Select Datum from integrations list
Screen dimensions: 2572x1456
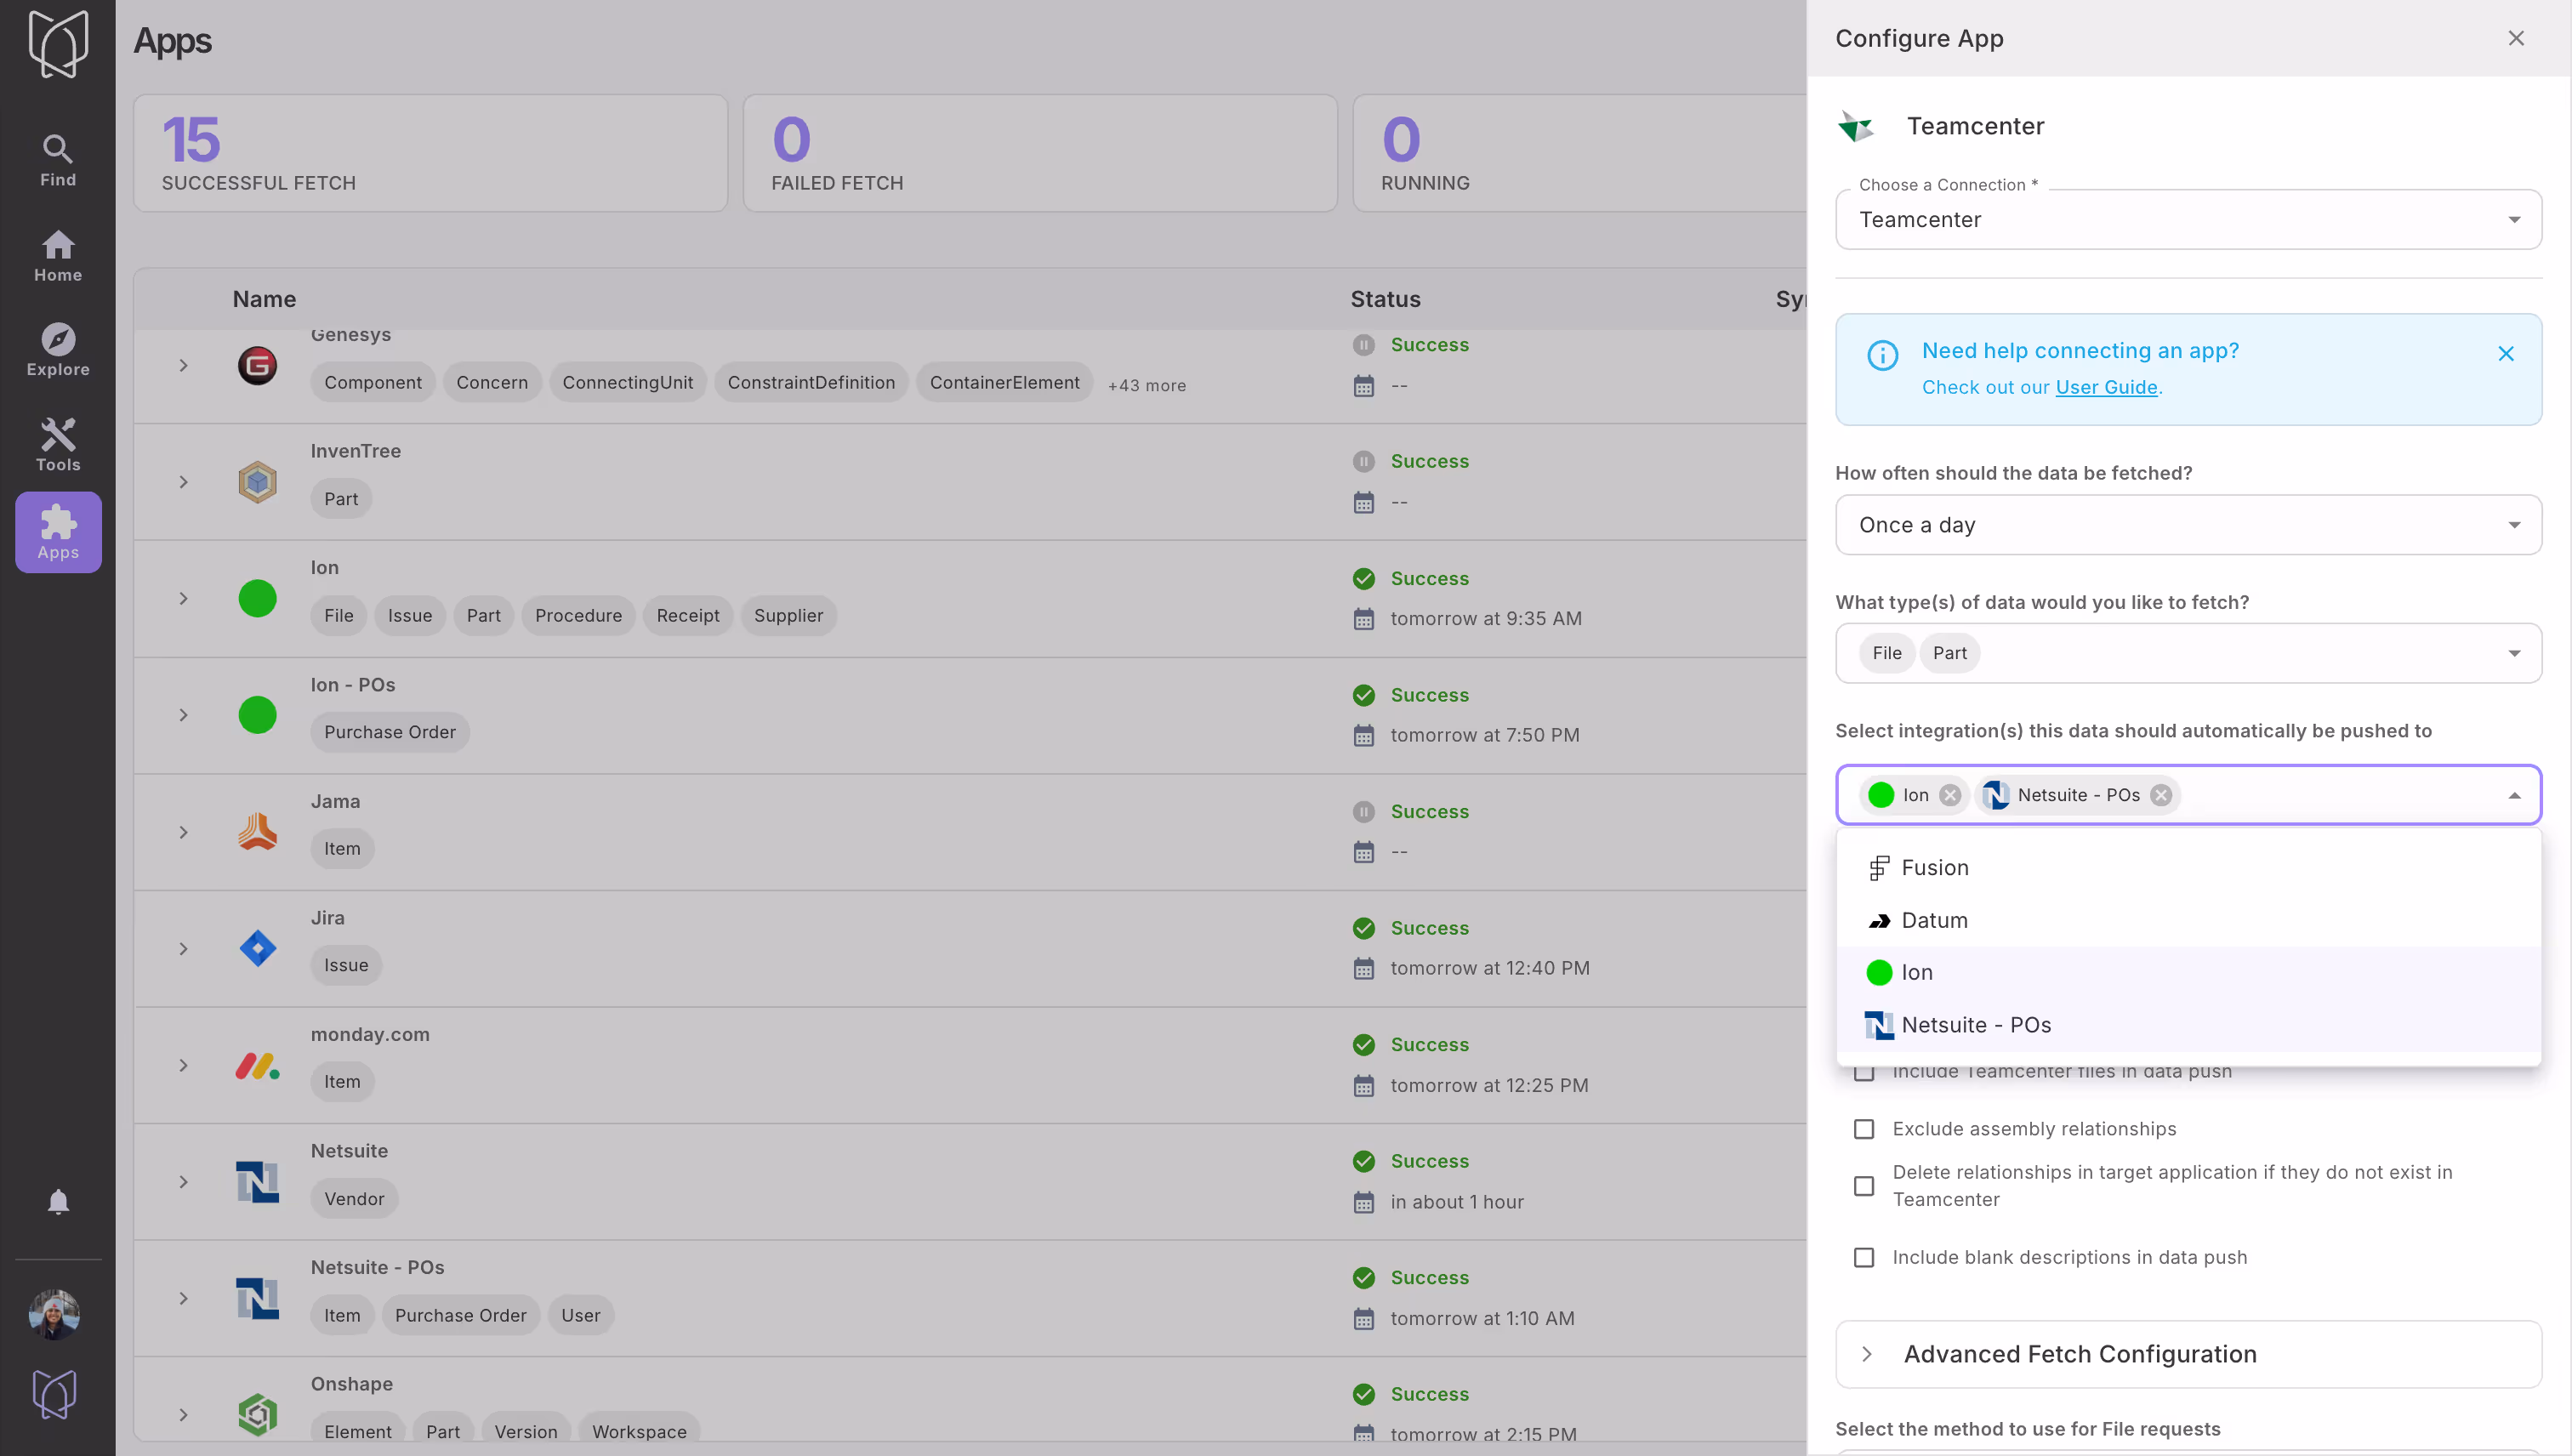[x=2188, y=920]
